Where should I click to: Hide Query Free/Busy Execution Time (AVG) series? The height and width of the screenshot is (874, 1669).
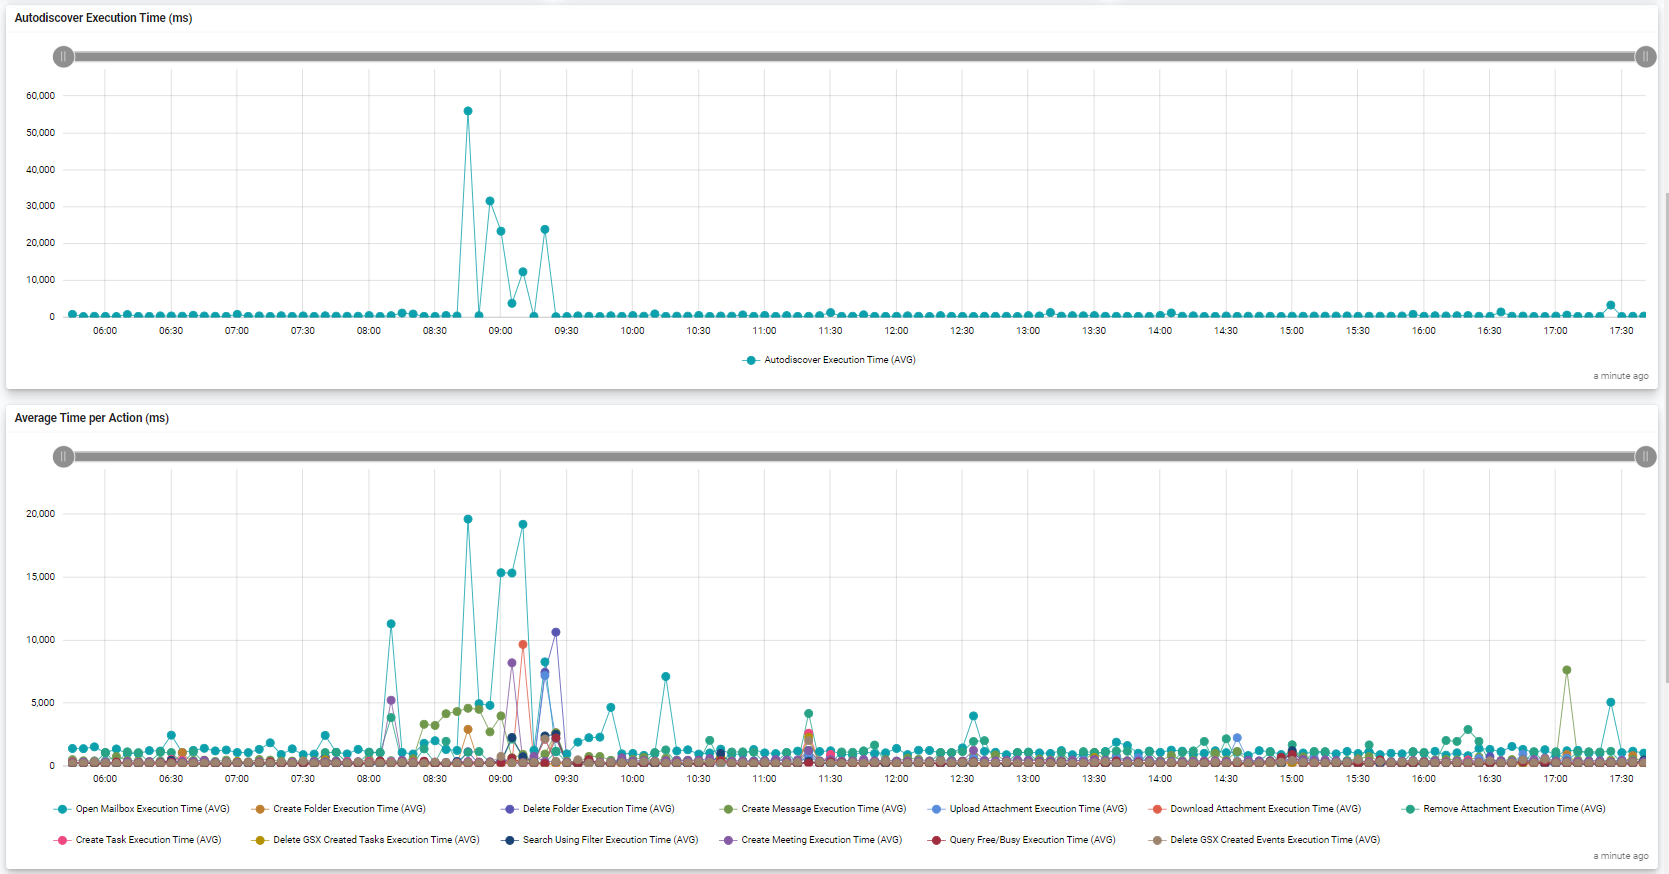click(1021, 840)
